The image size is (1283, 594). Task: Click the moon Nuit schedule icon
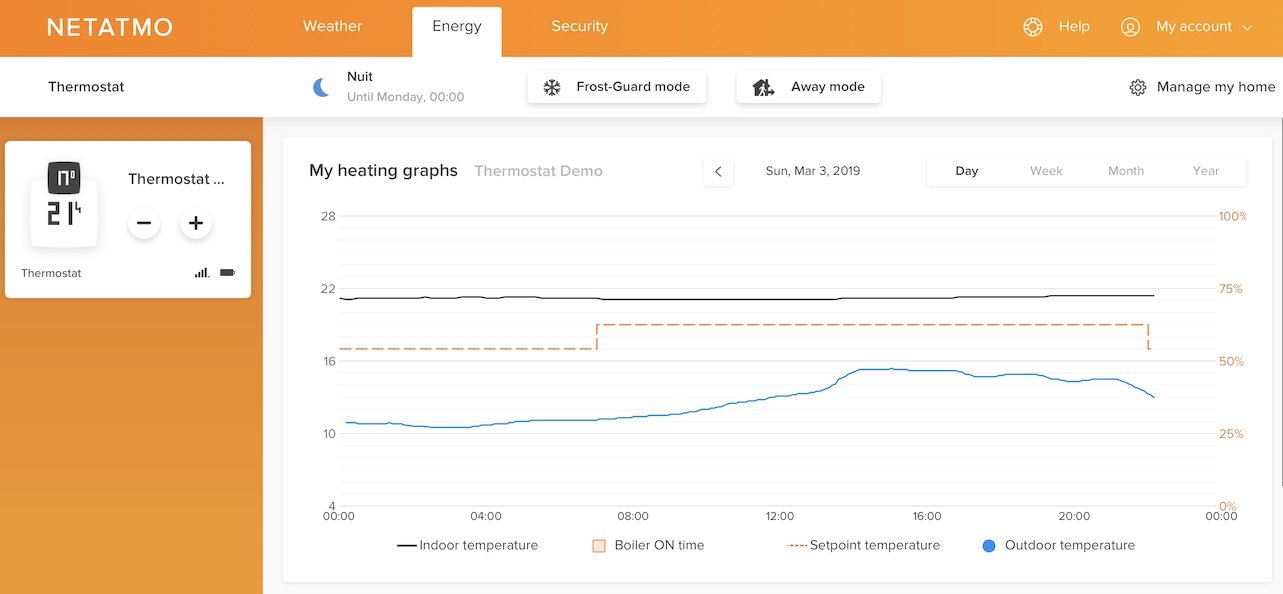321,87
